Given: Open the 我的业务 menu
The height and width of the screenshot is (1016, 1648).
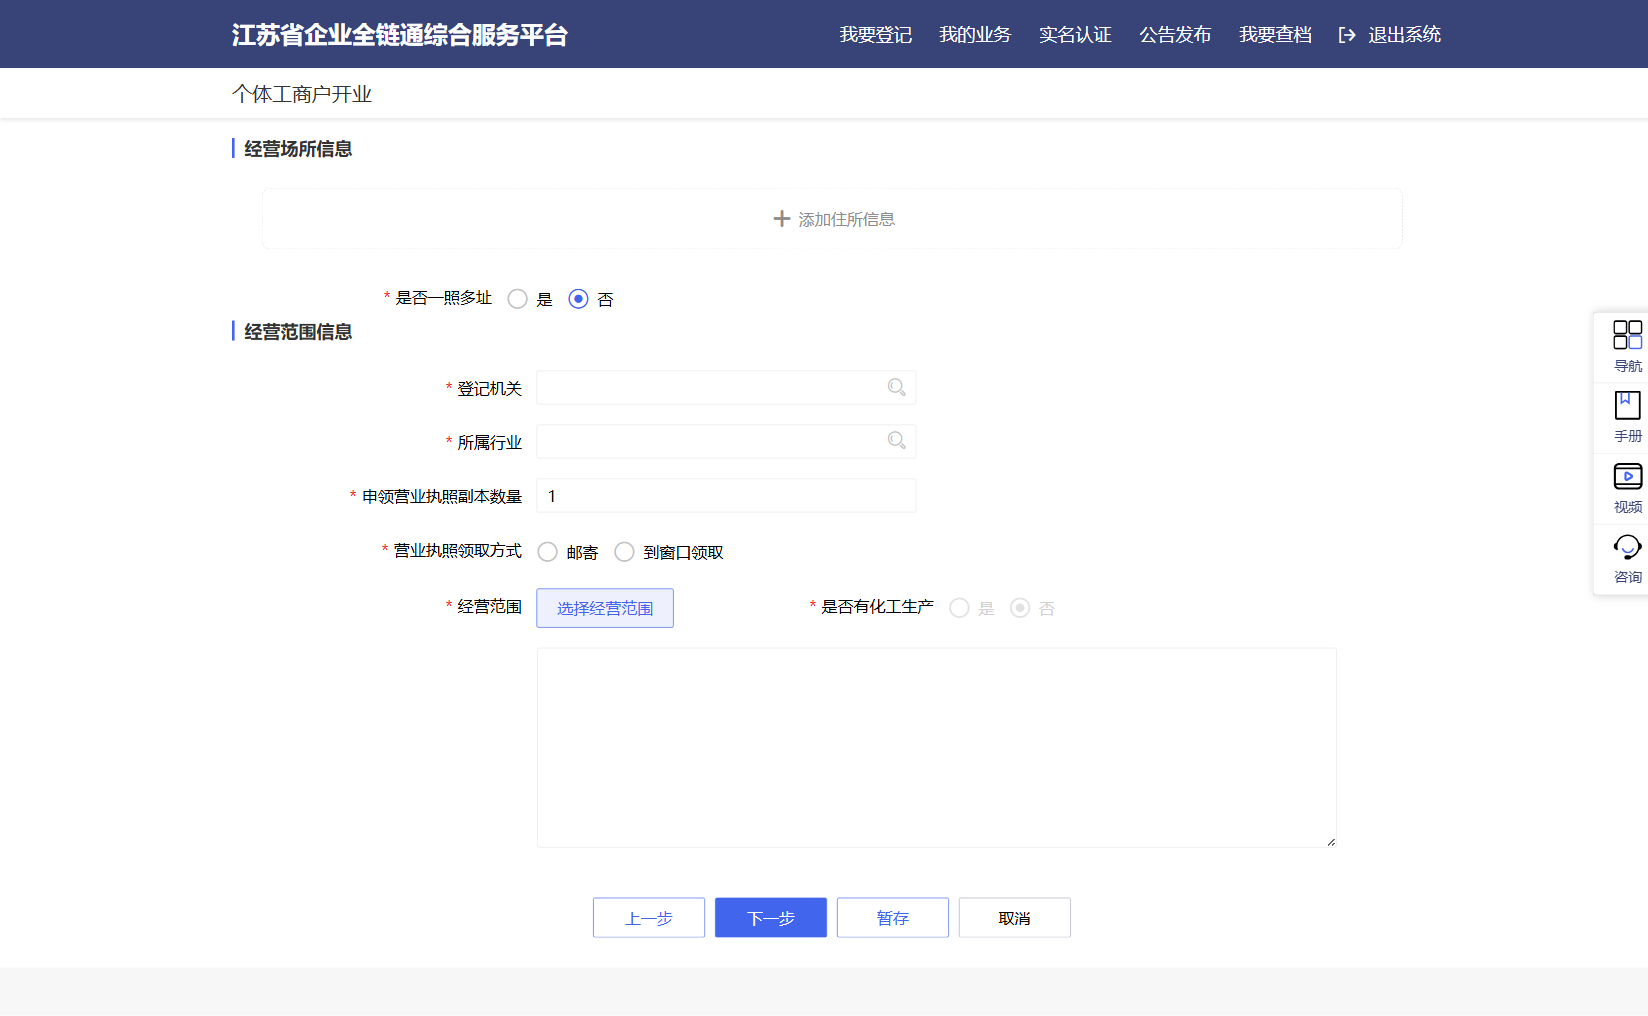Looking at the screenshot, I should (975, 35).
